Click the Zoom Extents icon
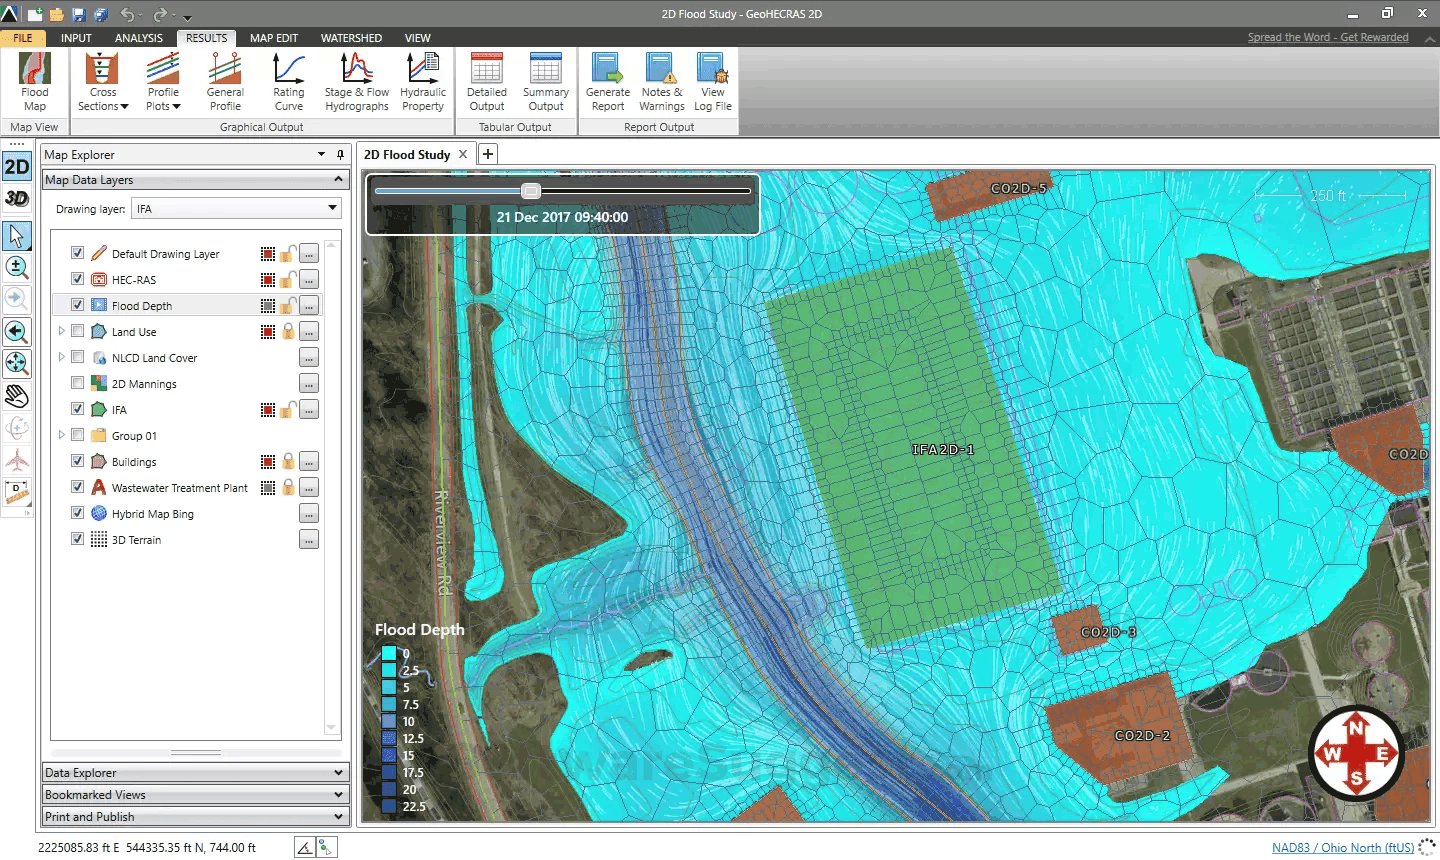The height and width of the screenshot is (860, 1440). pos(17,363)
